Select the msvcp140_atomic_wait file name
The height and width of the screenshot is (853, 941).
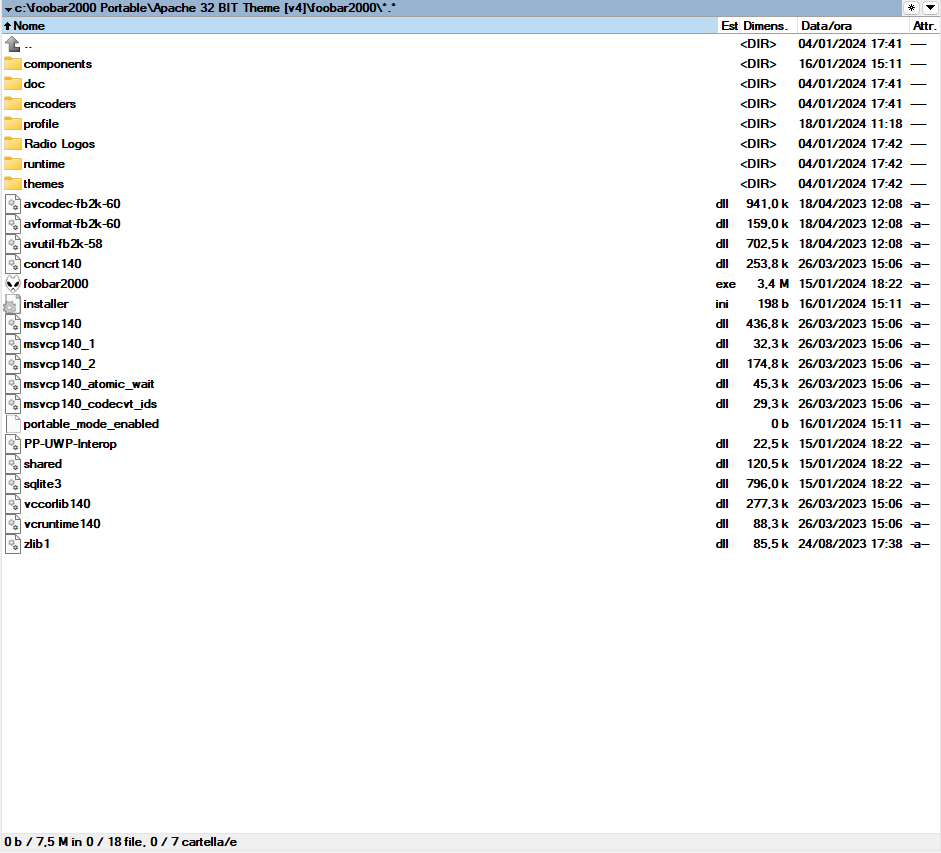tap(89, 384)
